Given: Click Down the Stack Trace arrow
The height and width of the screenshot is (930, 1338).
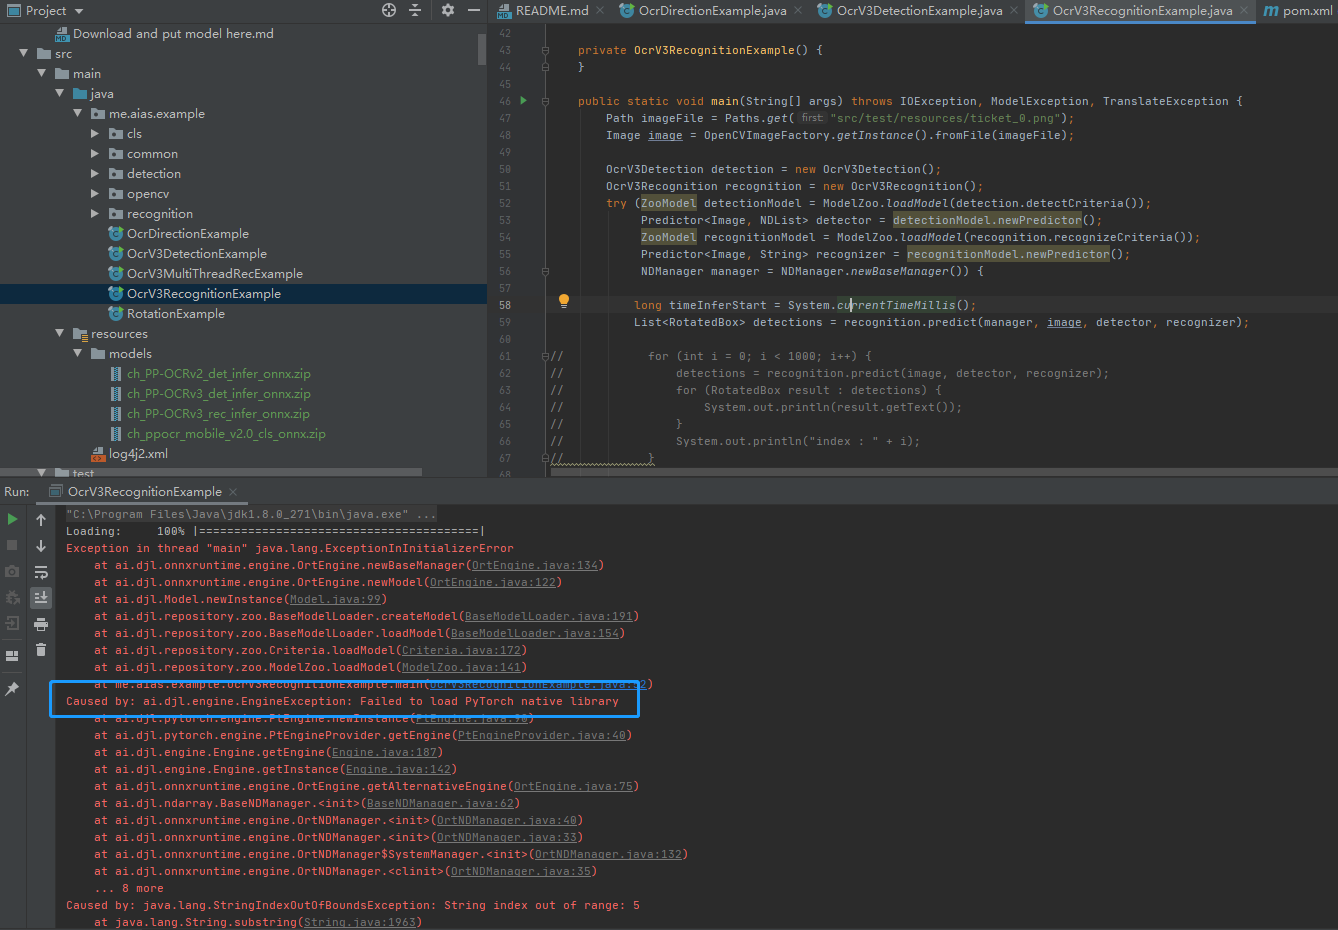Looking at the screenshot, I should [x=41, y=545].
